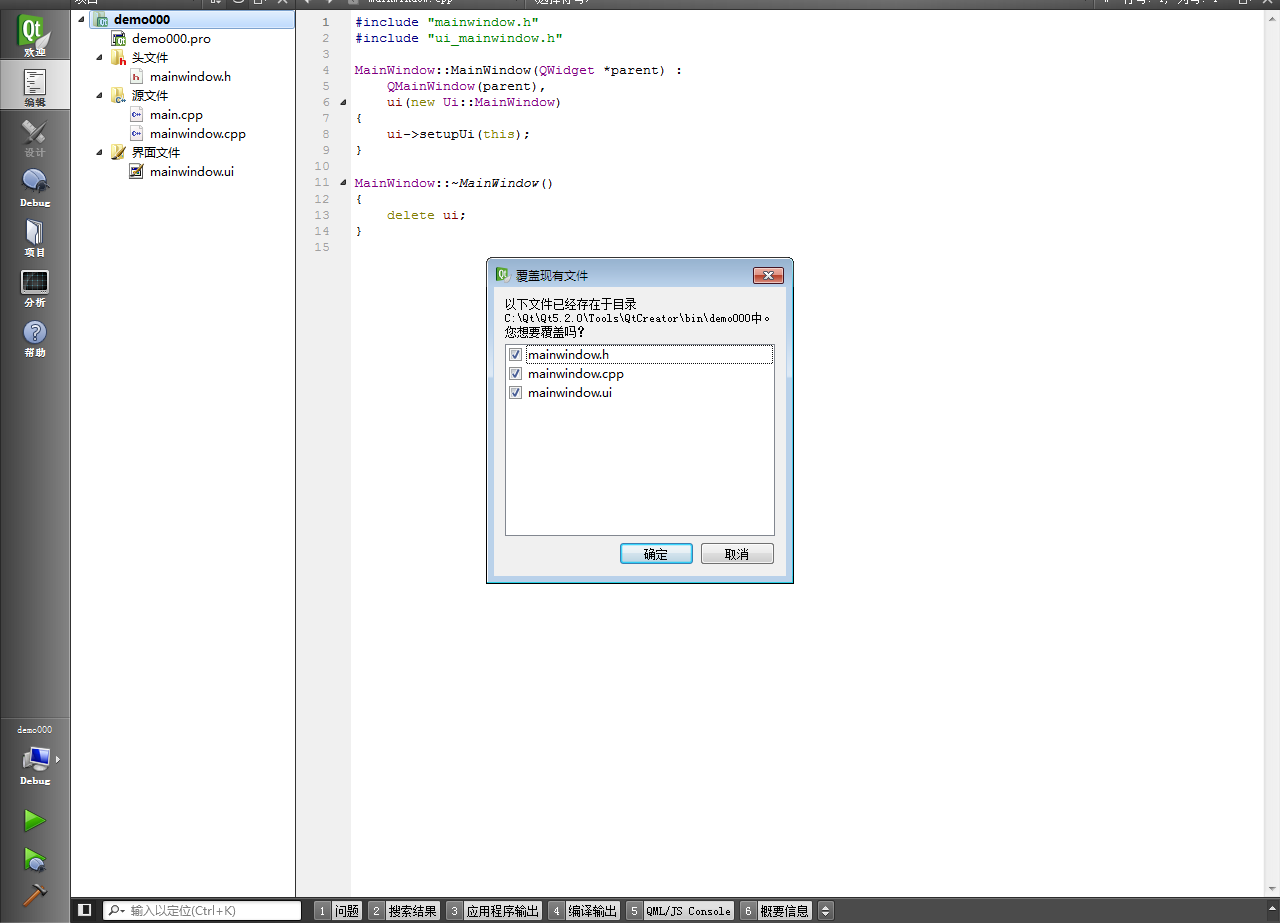
Task: Run the project with green play button
Action: click(35, 820)
